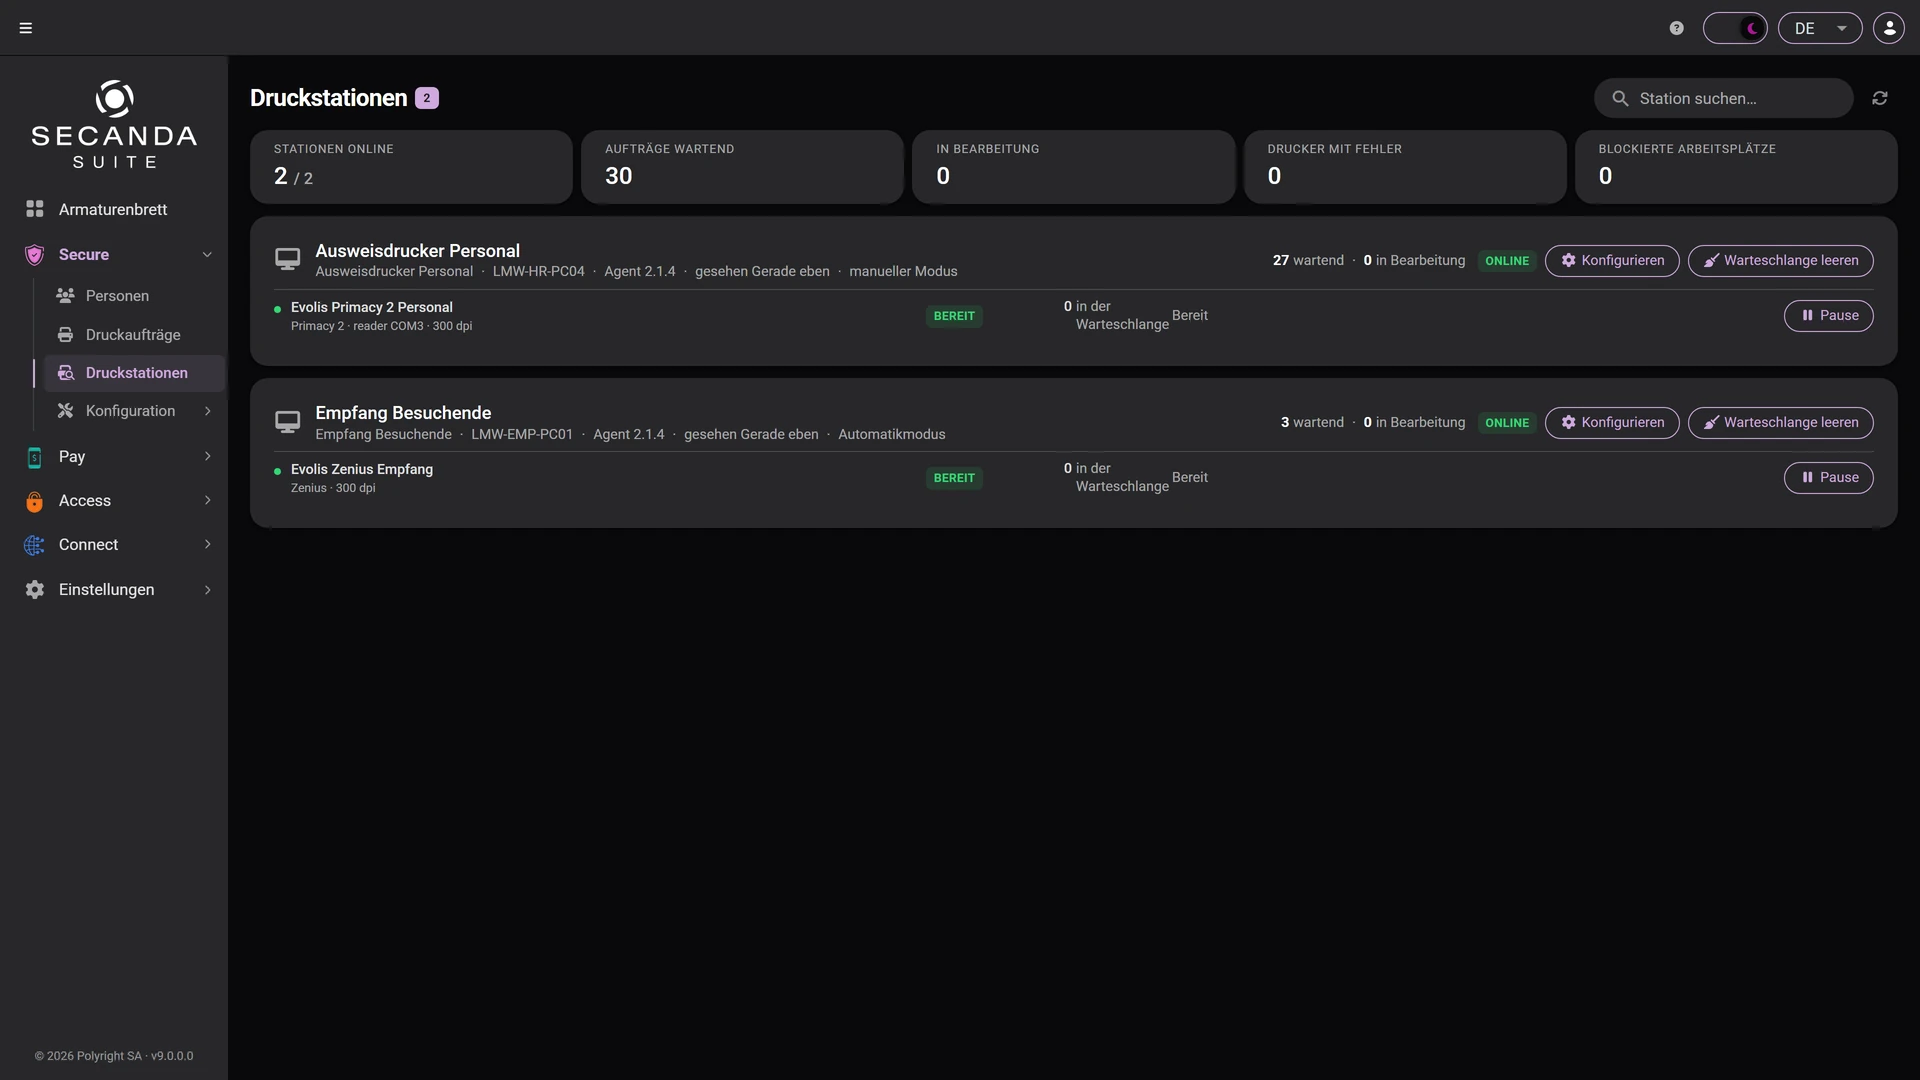Image resolution: width=1920 pixels, height=1080 pixels.
Task: Click the Aufträge Wartend stat card
Action: 742,167
